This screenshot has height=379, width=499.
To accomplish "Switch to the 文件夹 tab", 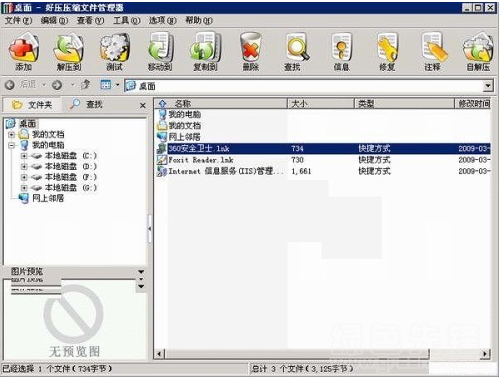I will pyautogui.click(x=32, y=105).
